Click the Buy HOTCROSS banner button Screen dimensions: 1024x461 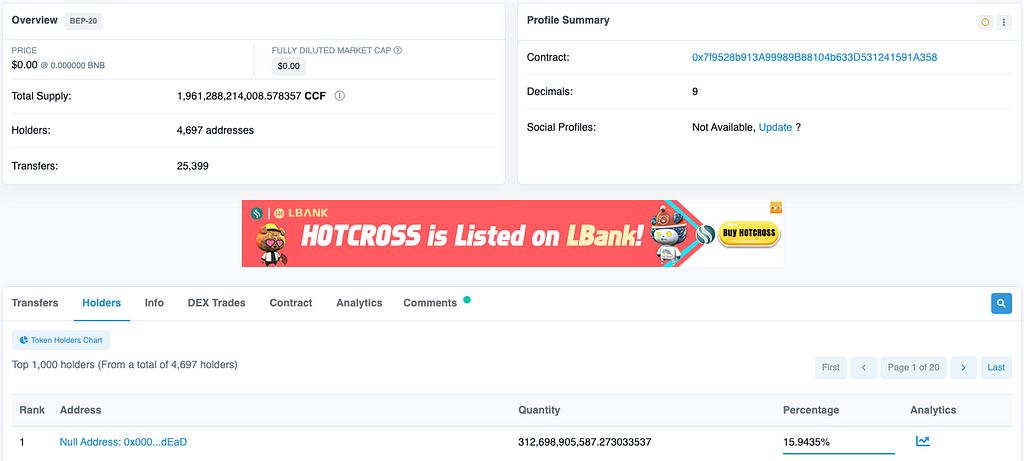coord(749,234)
